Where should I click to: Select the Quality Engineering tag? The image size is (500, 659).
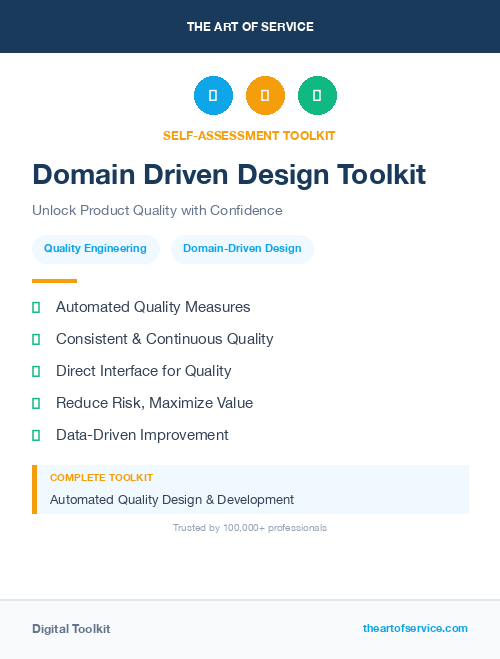[x=96, y=249]
